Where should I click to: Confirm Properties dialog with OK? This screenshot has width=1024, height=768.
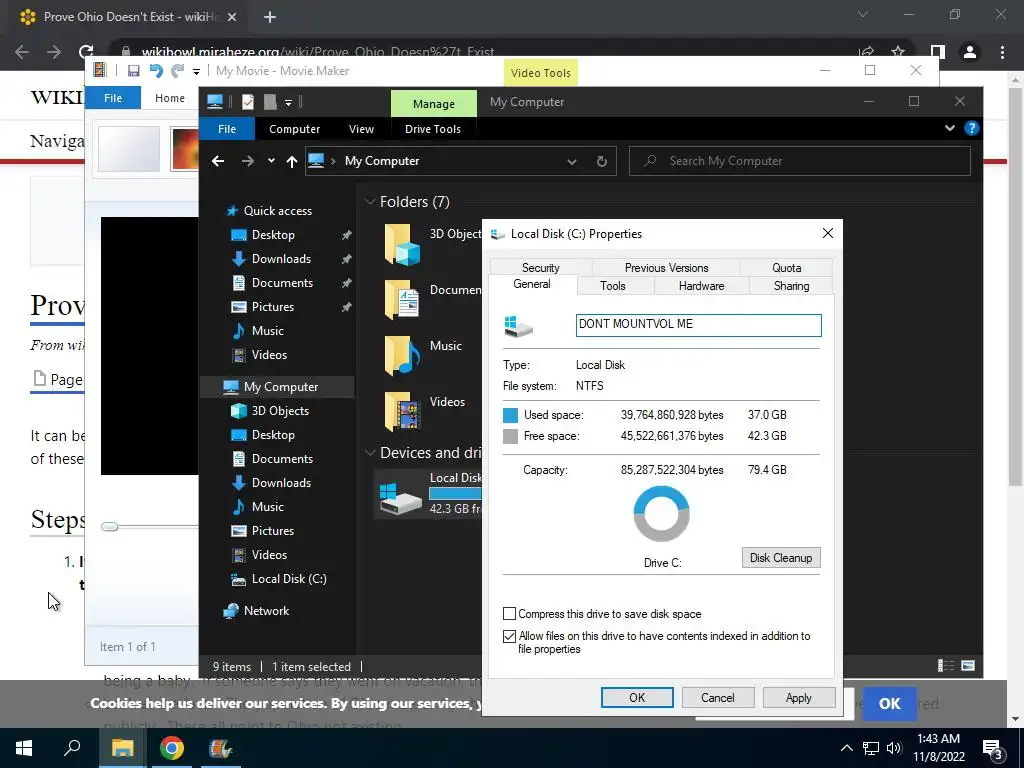click(637, 697)
